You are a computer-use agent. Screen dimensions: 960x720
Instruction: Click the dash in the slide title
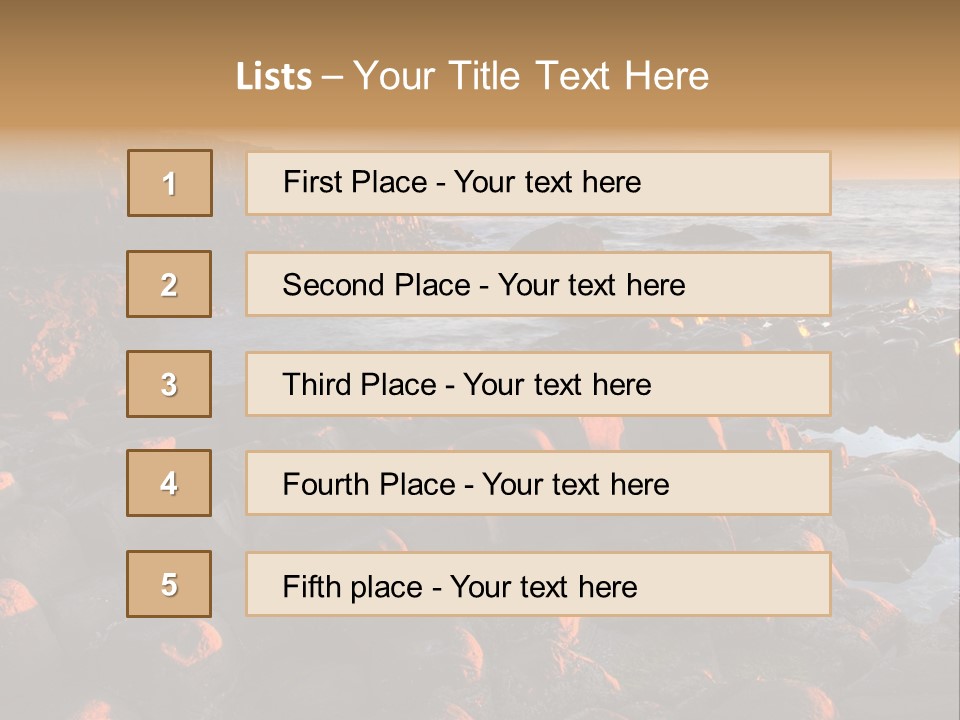[x=333, y=77]
